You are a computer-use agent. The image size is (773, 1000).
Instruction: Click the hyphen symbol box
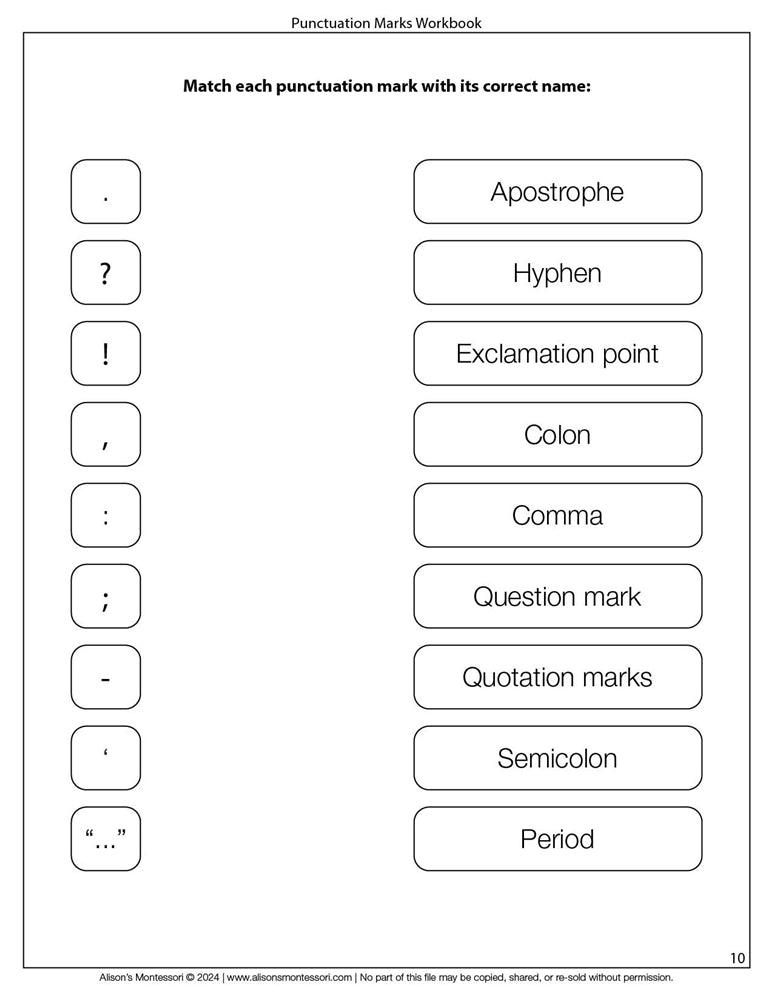pyautogui.click(x=105, y=678)
